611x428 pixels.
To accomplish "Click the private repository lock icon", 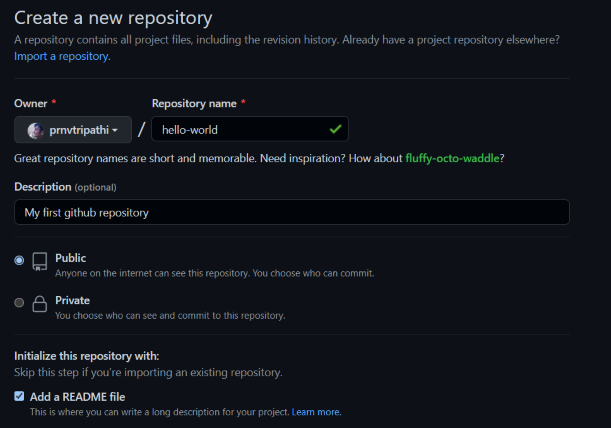I will click(x=39, y=304).
